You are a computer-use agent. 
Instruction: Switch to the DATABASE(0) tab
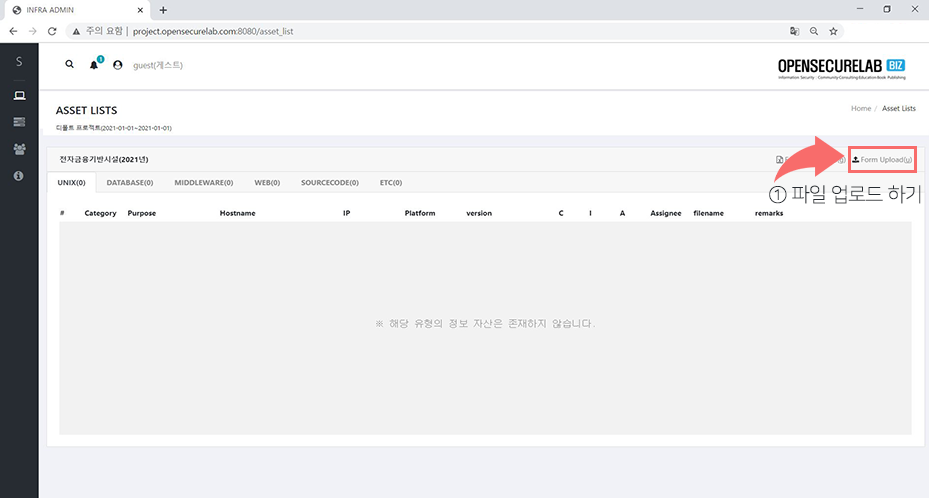[130, 182]
